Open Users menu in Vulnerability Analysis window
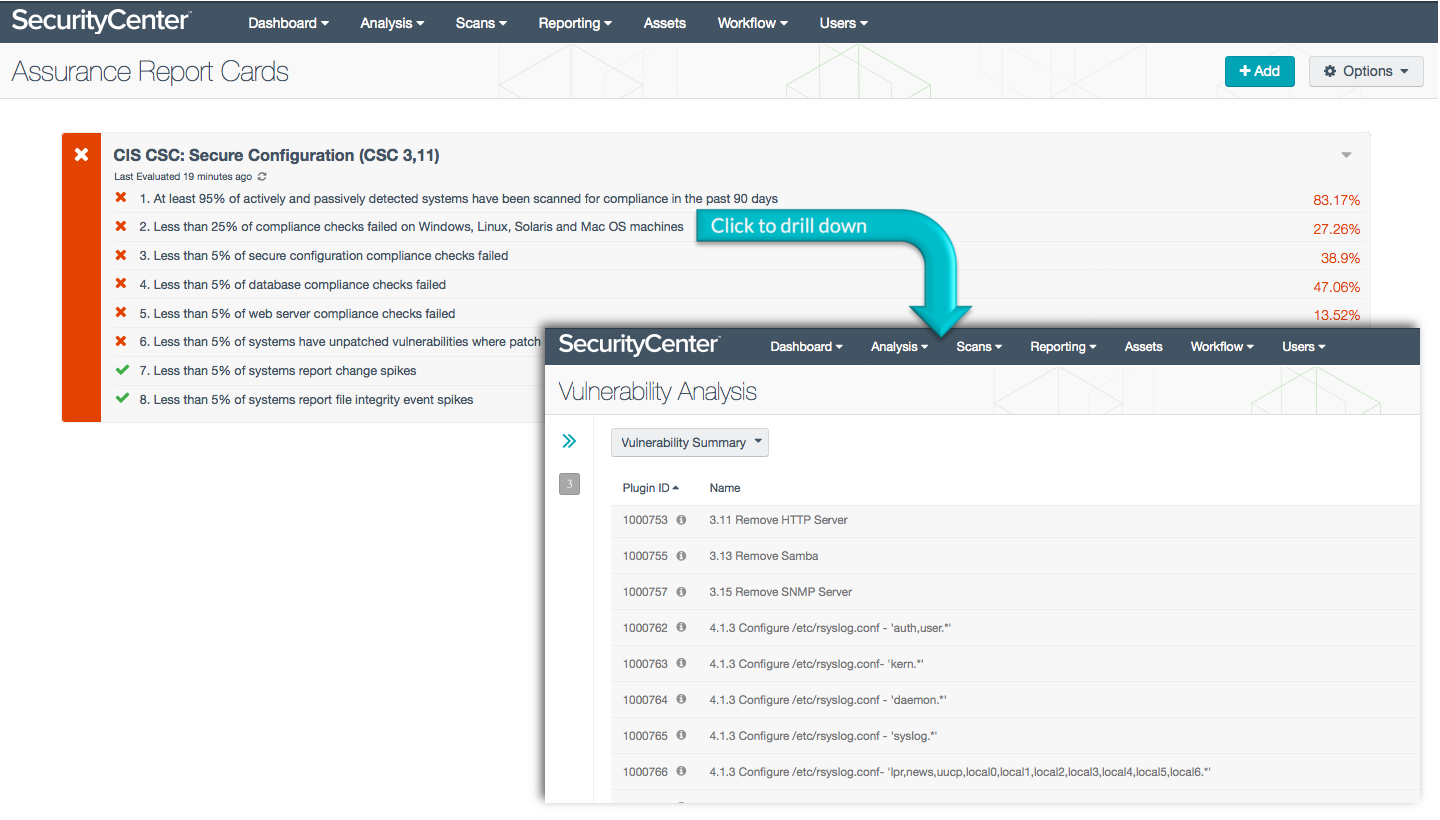The width and height of the screenshot is (1440, 820). (1303, 347)
